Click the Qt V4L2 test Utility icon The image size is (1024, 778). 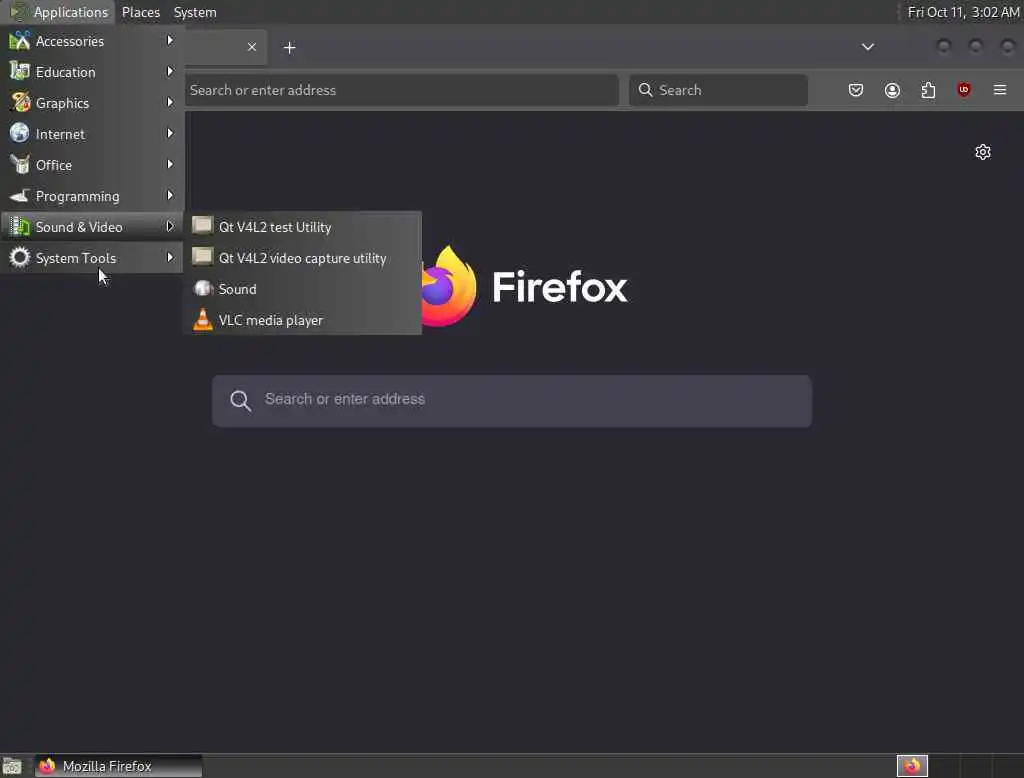tap(202, 225)
